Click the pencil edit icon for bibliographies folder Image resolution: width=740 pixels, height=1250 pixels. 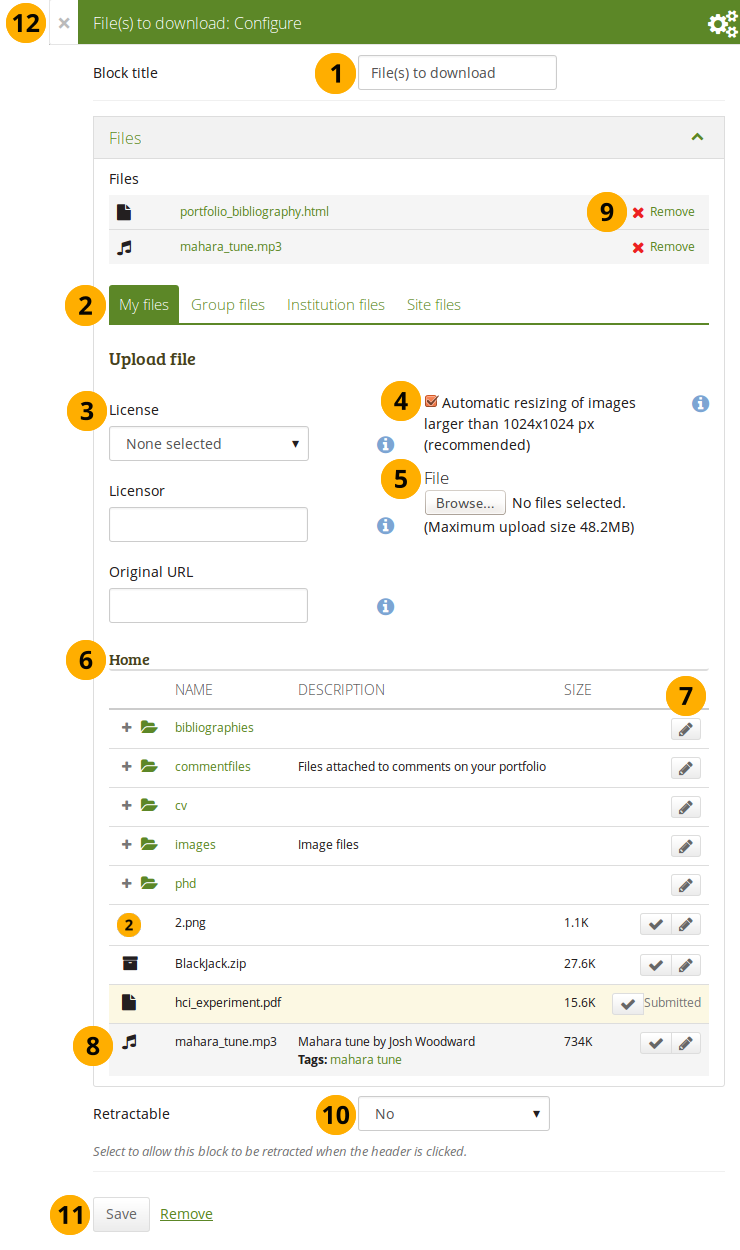click(x=685, y=729)
